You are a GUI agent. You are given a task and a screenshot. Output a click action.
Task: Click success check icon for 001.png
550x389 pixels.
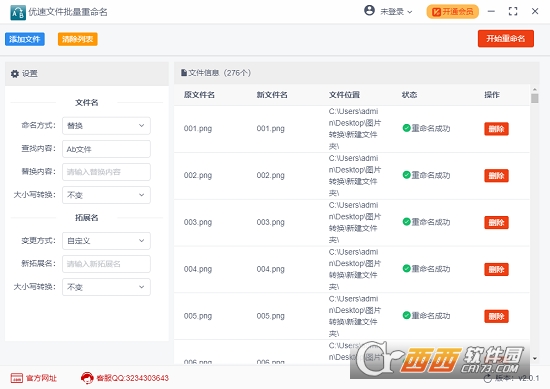tap(407, 128)
